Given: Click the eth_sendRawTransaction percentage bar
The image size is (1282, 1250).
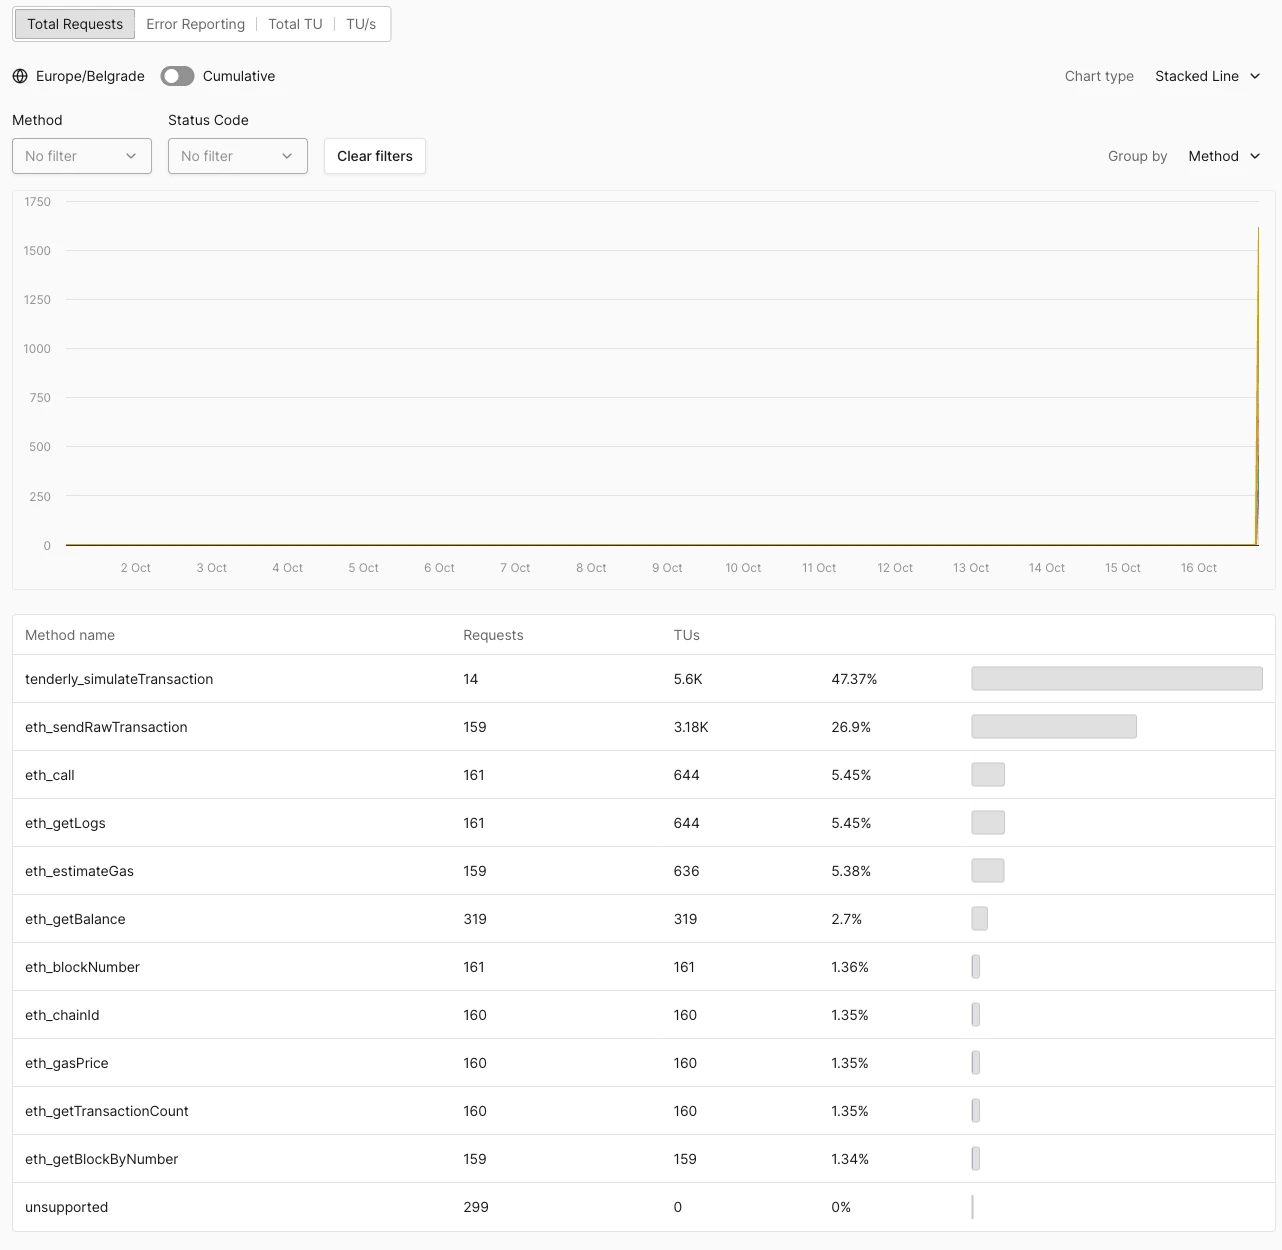Looking at the screenshot, I should pos(1054,727).
